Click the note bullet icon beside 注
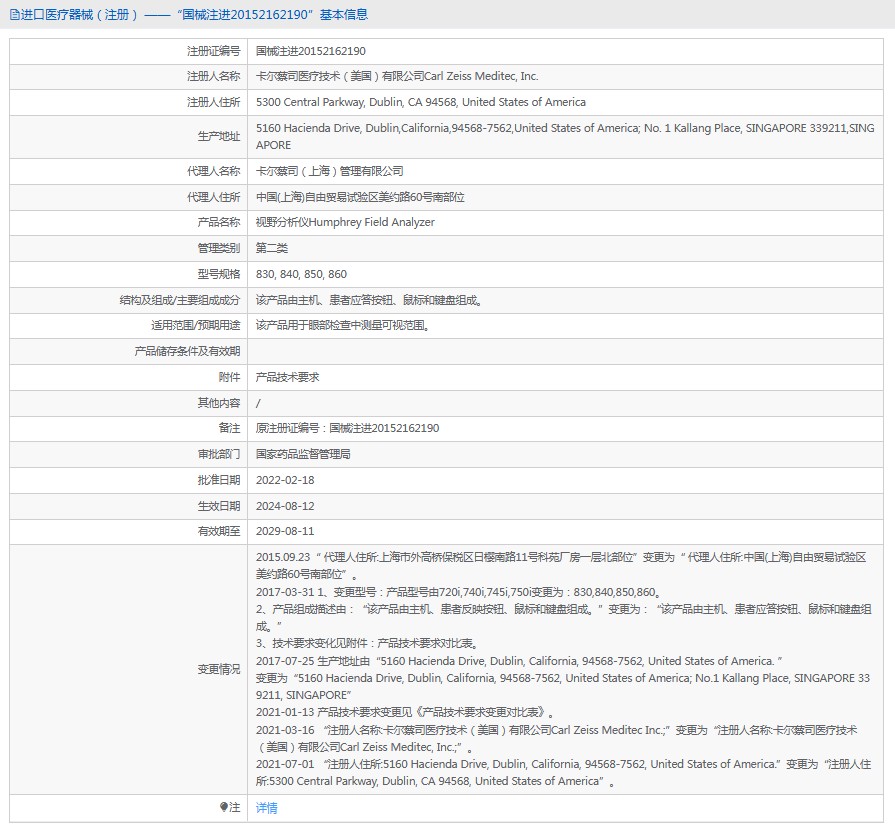The height and width of the screenshot is (831, 895). 224,807
